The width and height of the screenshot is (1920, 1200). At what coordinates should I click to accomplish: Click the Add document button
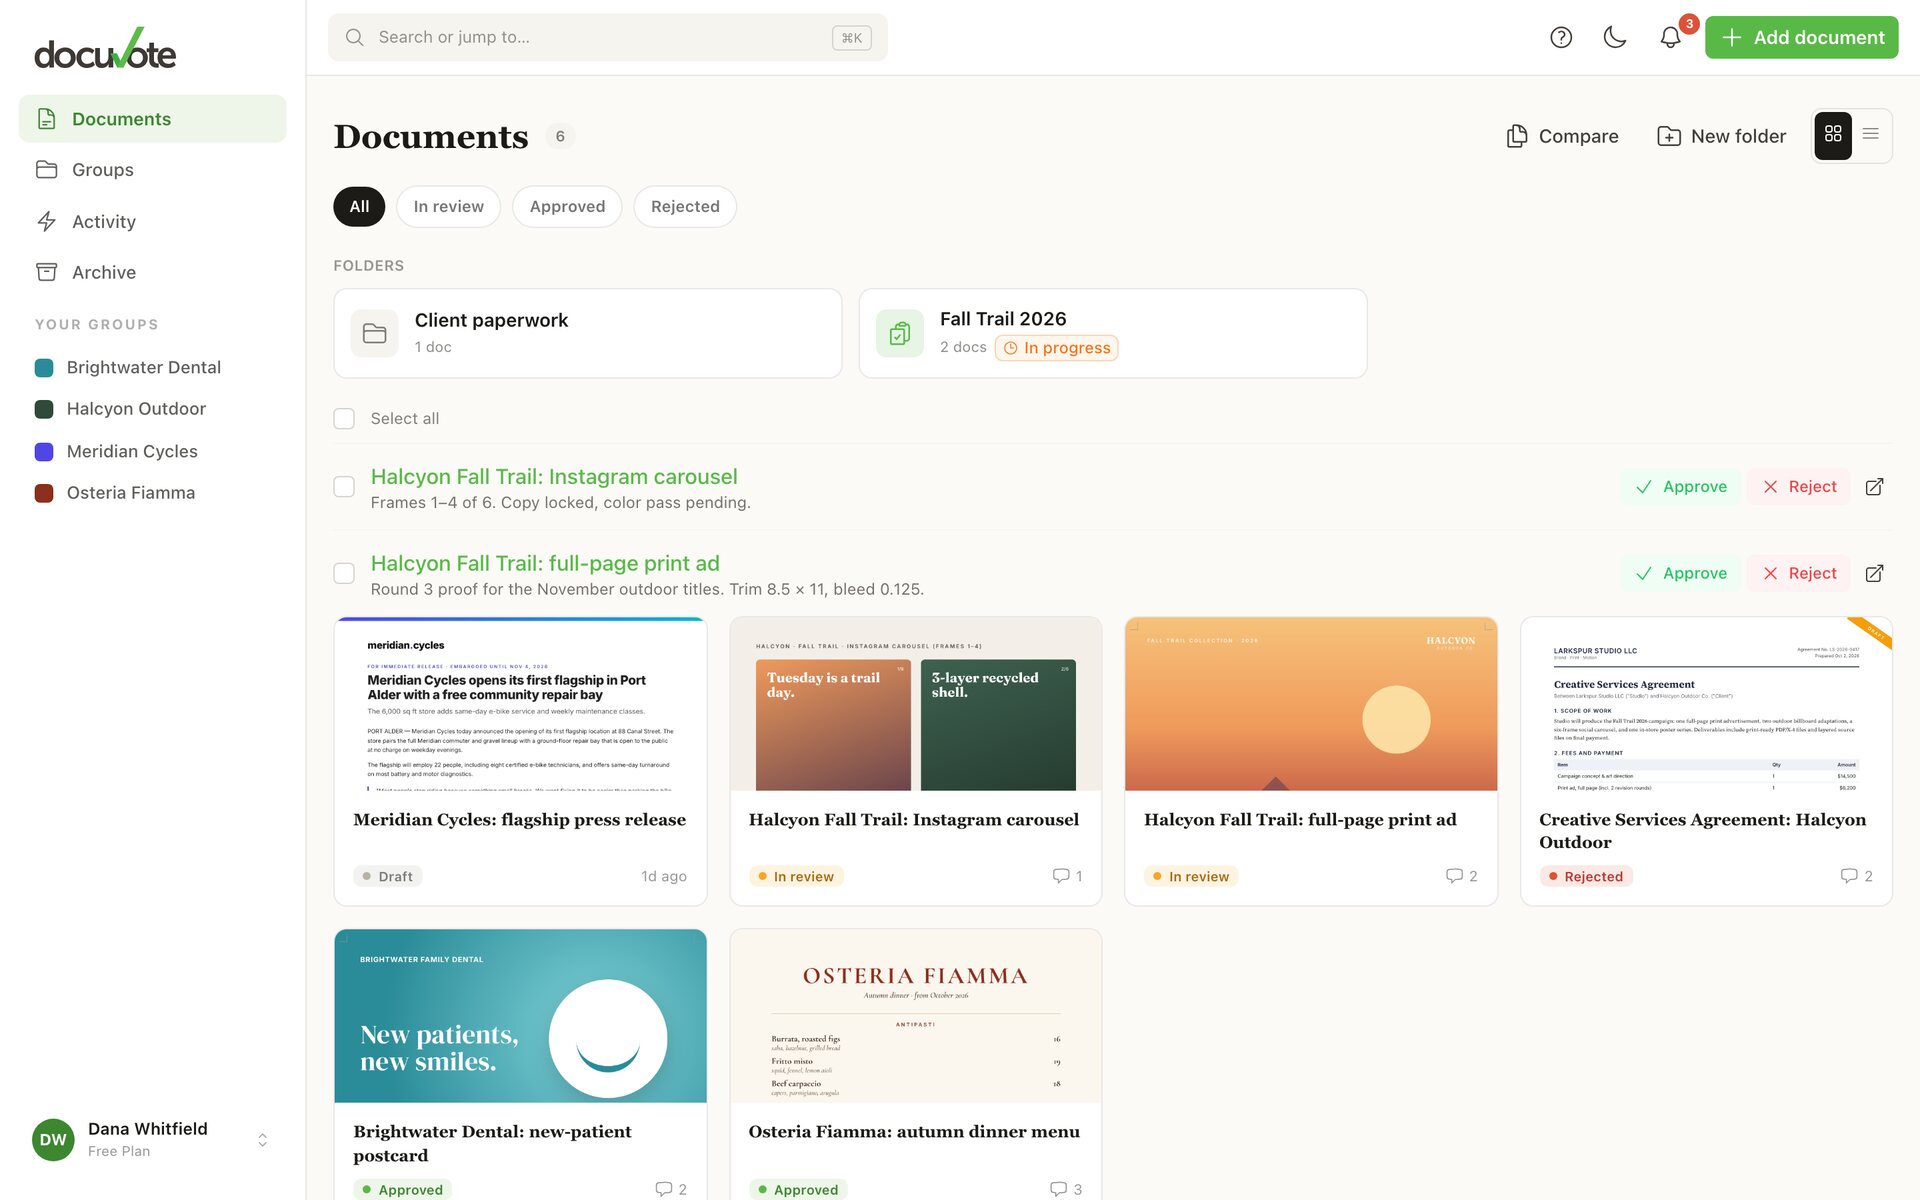[x=1801, y=37]
